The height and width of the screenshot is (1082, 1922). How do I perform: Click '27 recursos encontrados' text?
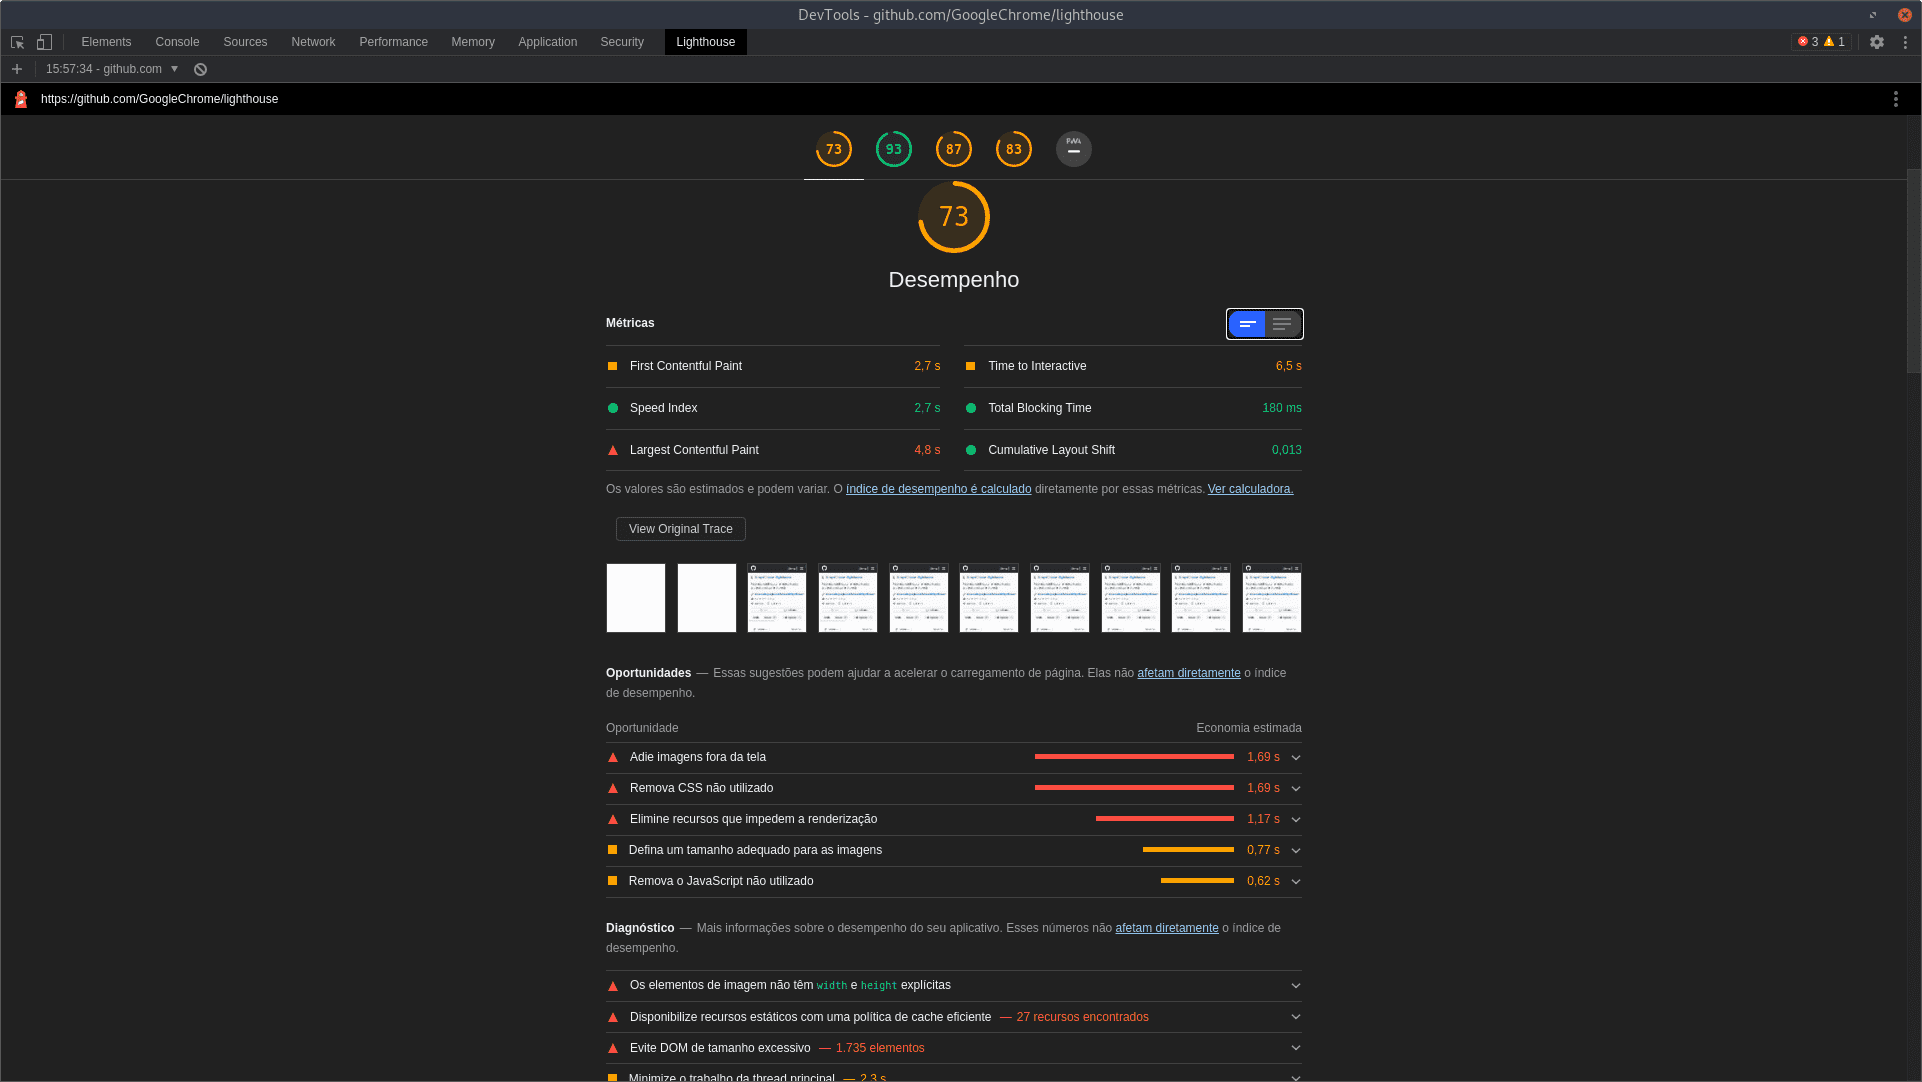coord(1082,1017)
